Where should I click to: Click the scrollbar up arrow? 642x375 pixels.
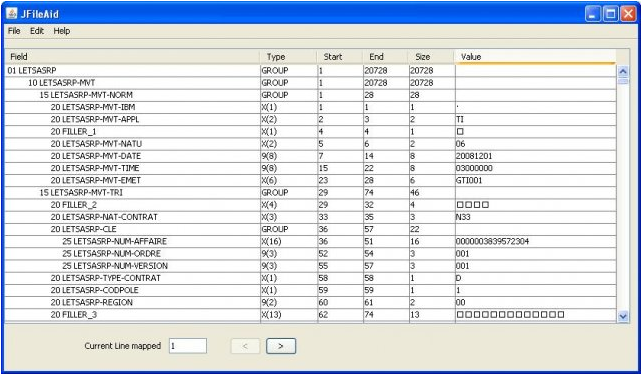click(x=623, y=71)
